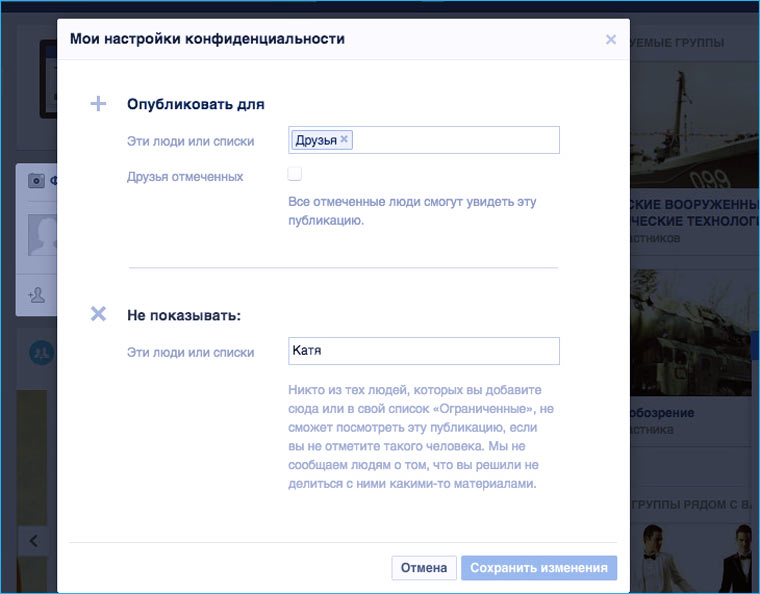Click the plus icon beside Опубликовать для
760x594 pixels.
coord(98,104)
